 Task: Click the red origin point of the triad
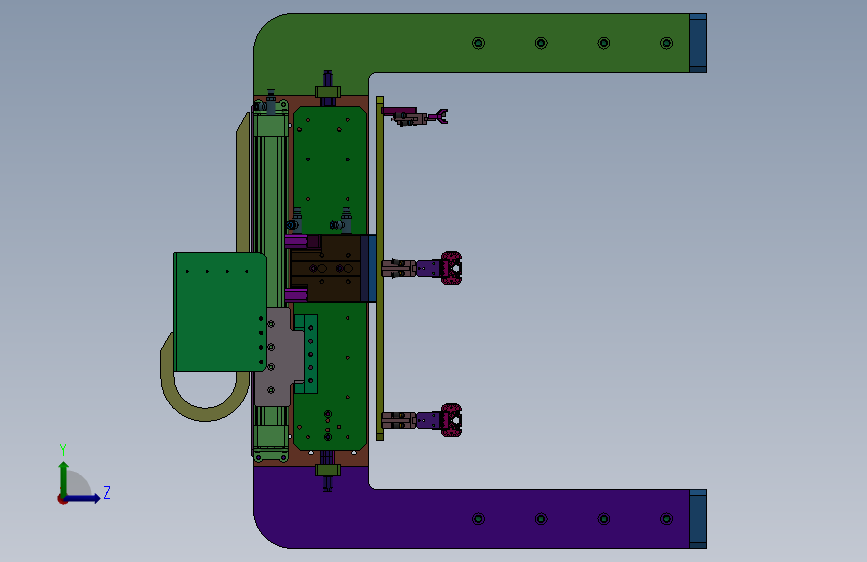click(62, 499)
